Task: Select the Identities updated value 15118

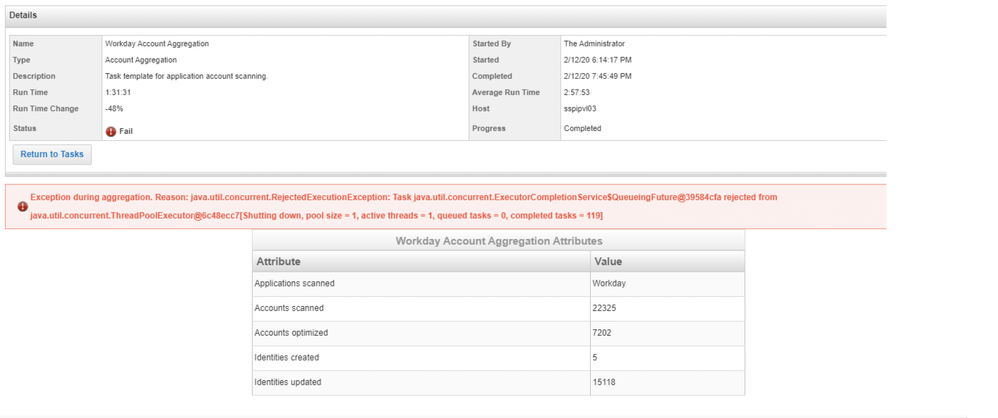Action: tap(605, 382)
